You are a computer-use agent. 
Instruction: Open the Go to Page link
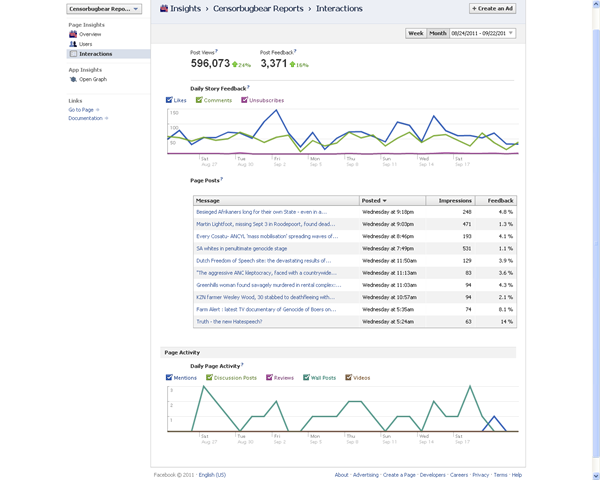click(81, 110)
